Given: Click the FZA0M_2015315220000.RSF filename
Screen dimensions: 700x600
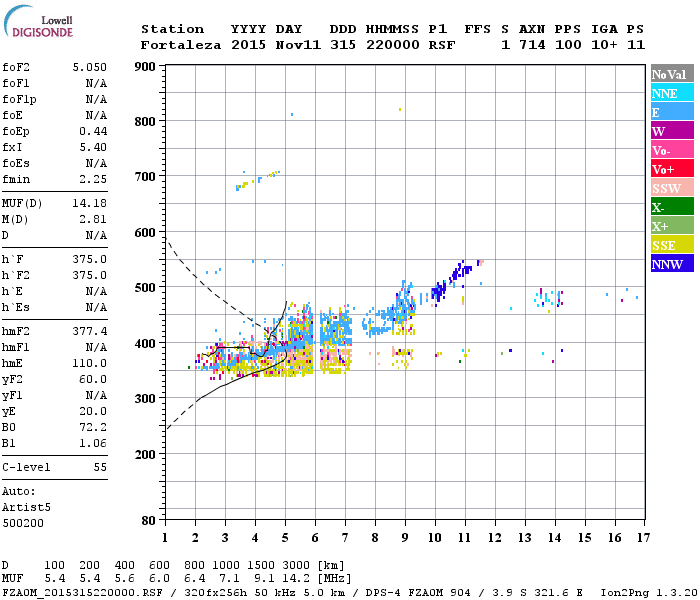Looking at the screenshot, I should pos(83,593).
